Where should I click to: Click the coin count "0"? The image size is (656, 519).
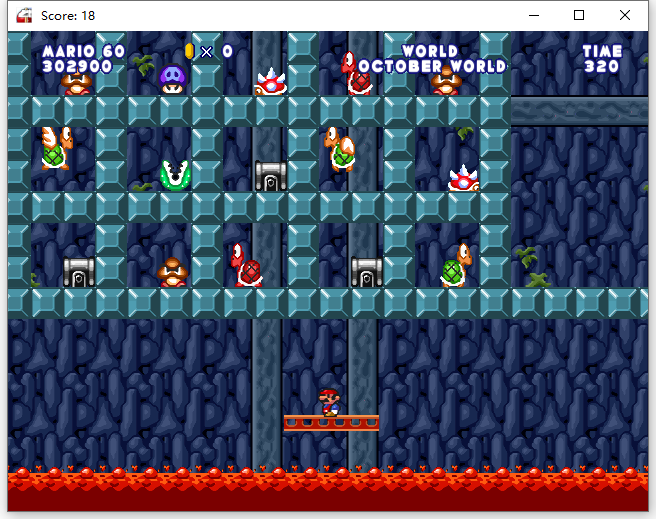[x=227, y=51]
